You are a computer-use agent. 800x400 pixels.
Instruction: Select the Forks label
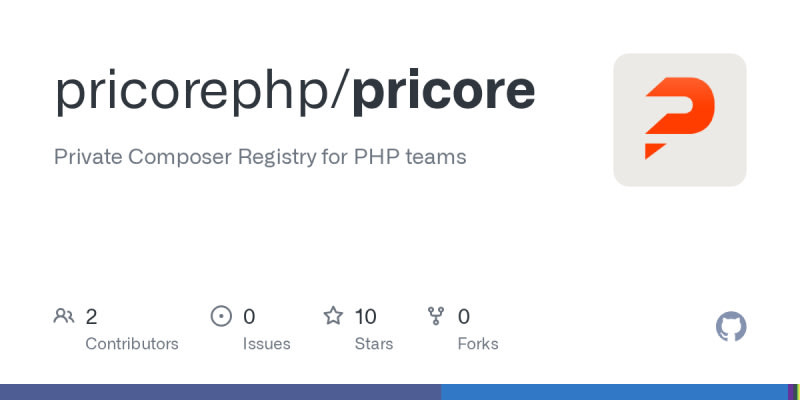[x=477, y=344]
